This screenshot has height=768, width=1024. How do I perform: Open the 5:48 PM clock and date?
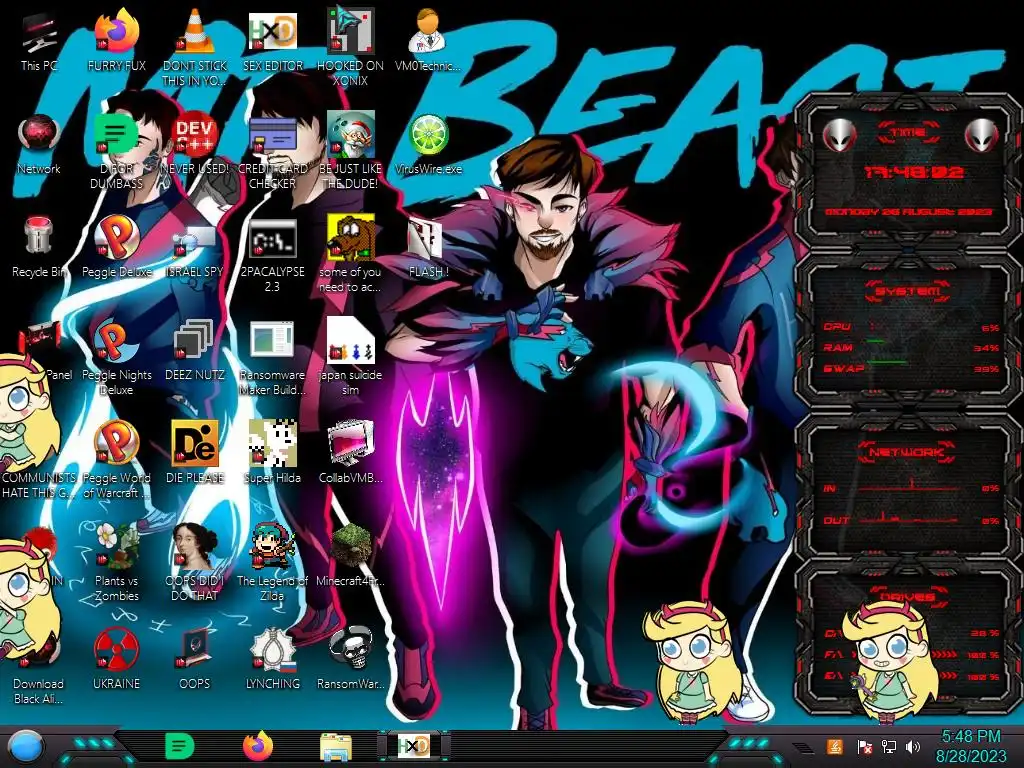tap(970, 746)
